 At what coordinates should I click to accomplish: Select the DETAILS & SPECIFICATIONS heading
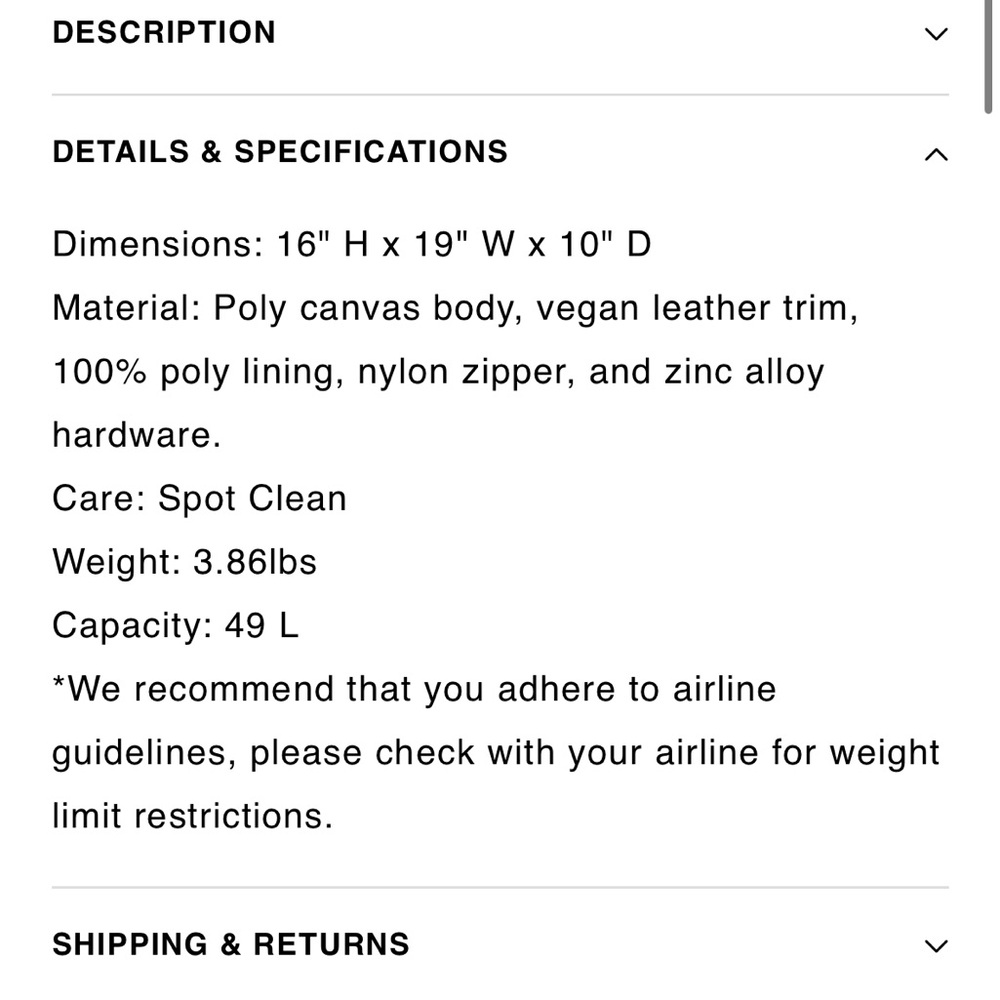[280, 152]
